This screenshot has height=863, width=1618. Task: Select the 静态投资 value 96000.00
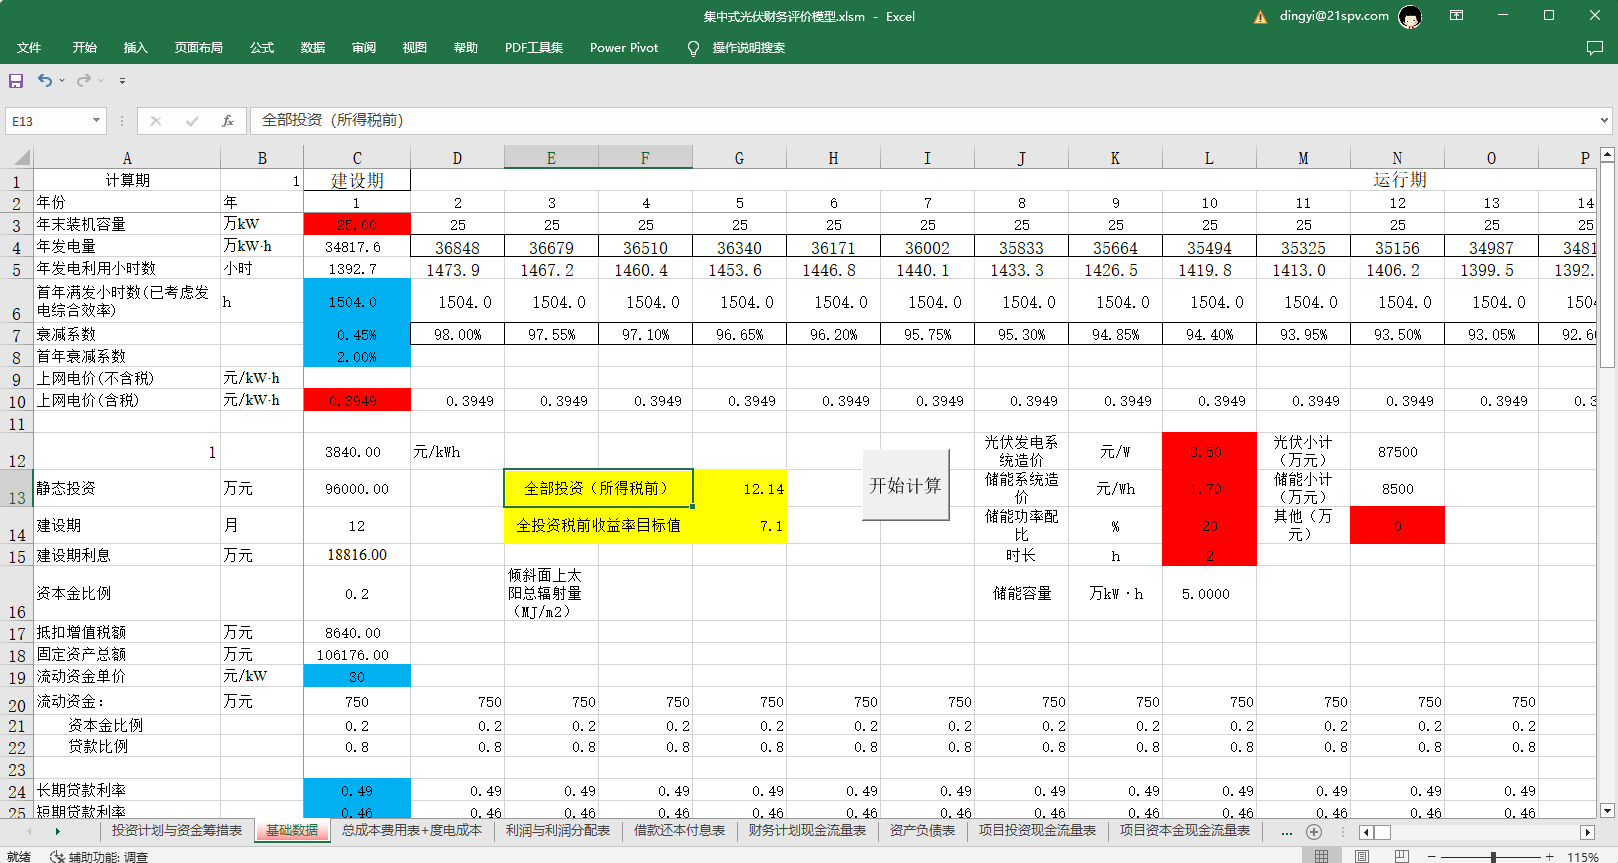click(357, 488)
